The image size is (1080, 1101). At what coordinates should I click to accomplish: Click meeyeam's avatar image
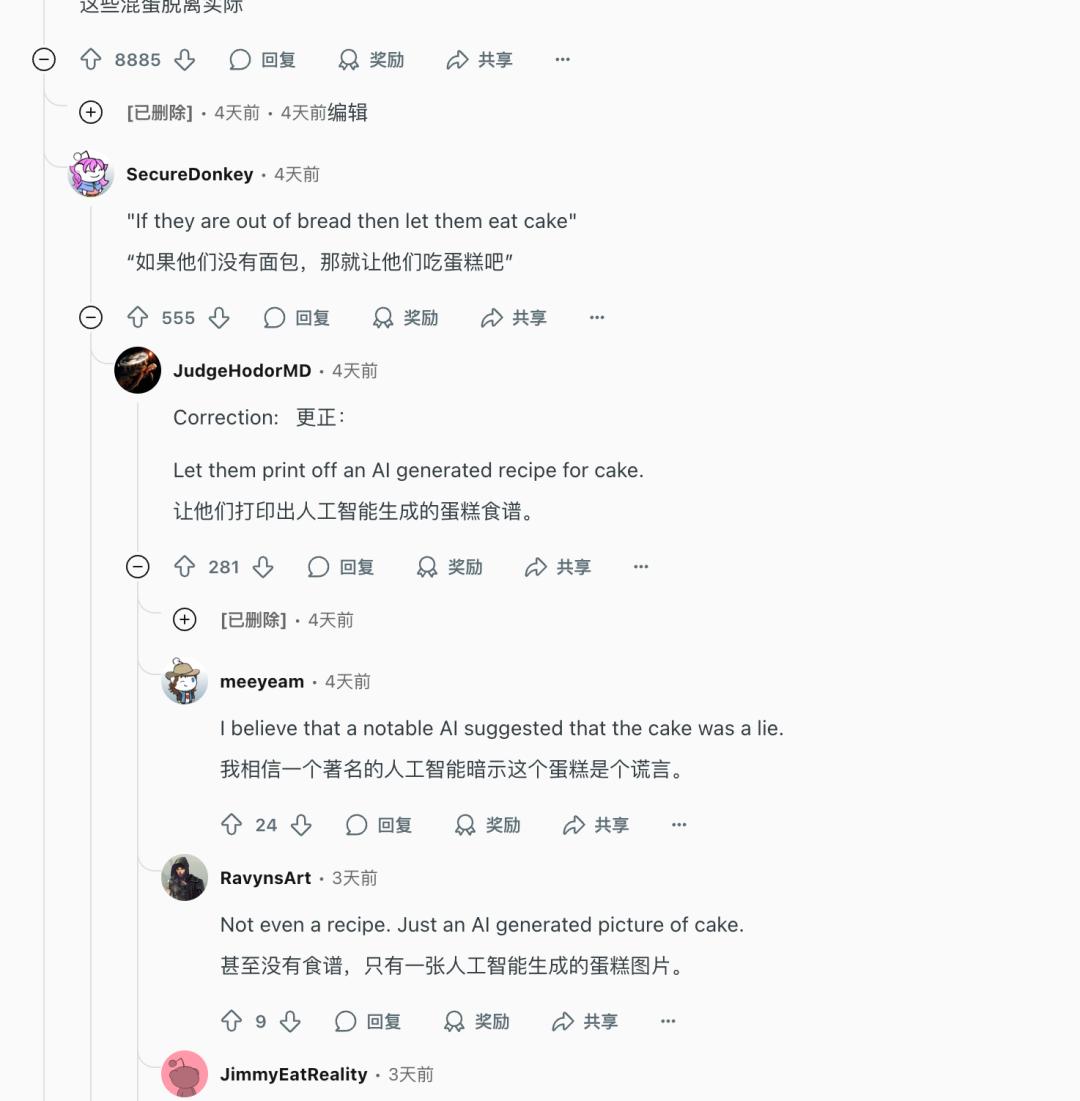pos(185,681)
